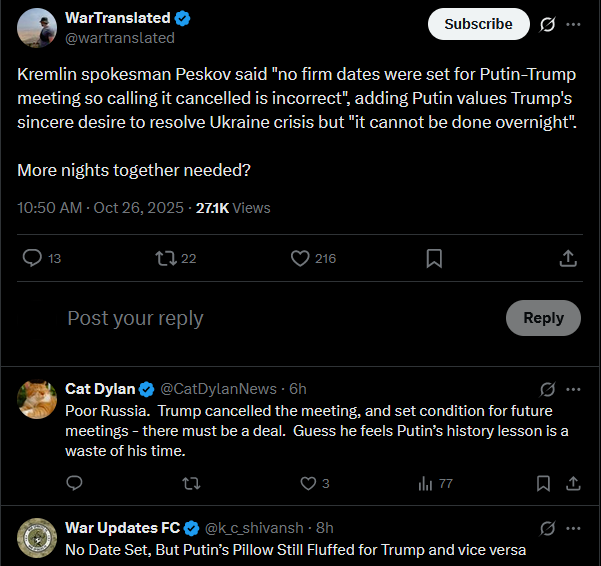Repost the WarTranslated post
The width and height of the screenshot is (601, 566).
(x=166, y=258)
